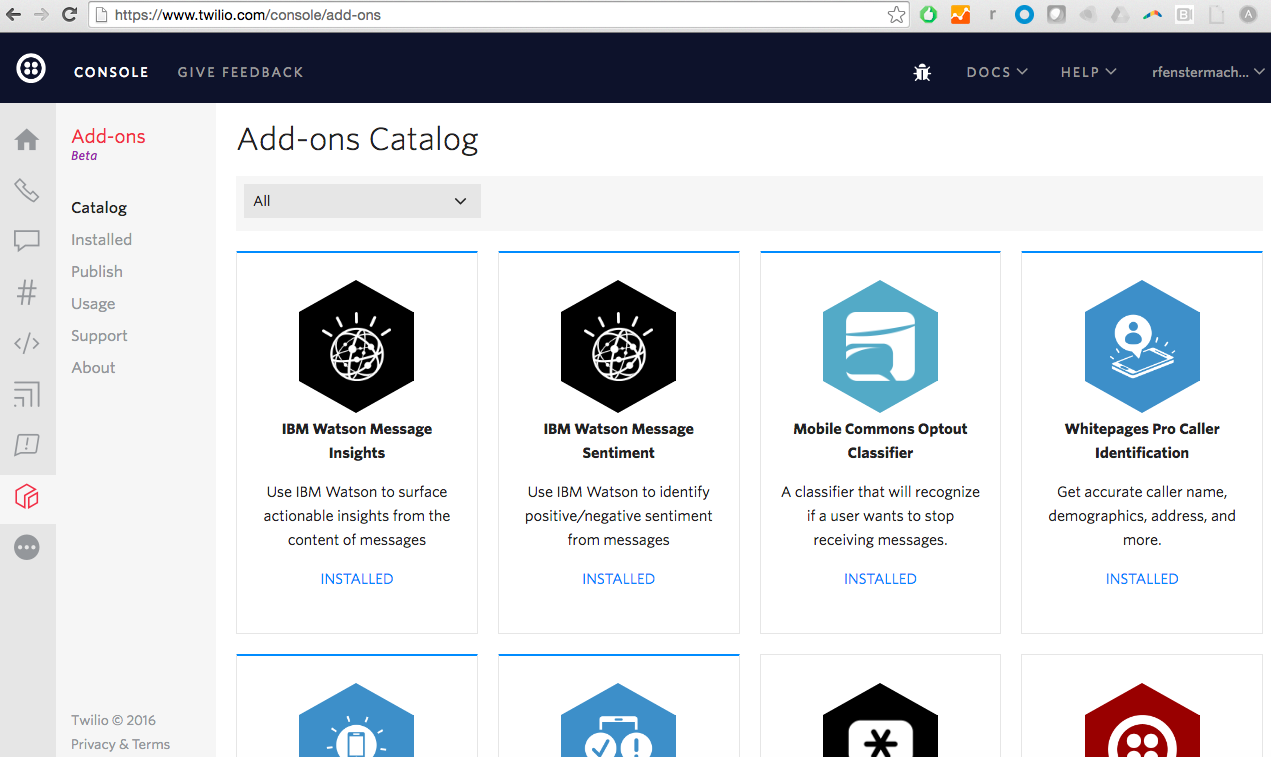Open the All category filter dropdown
The width and height of the screenshot is (1271, 757).
pos(362,201)
